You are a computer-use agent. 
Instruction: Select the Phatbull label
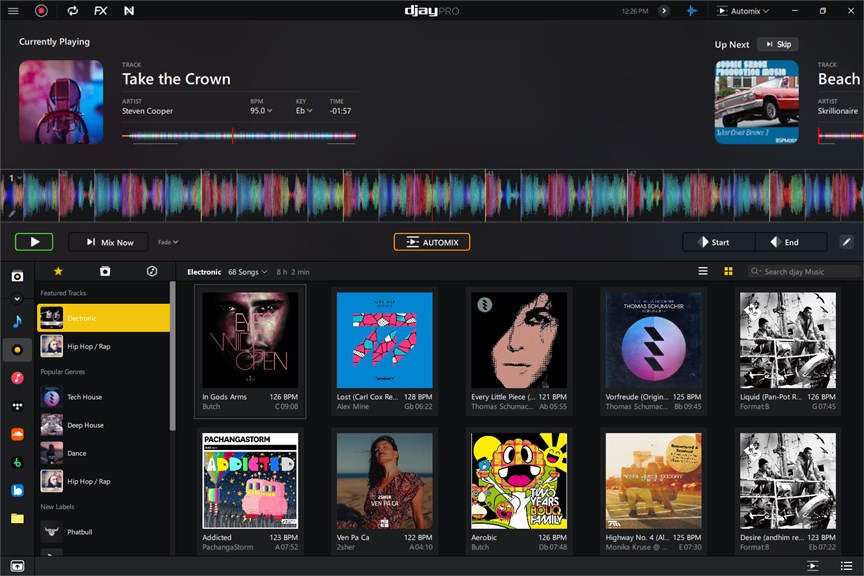104,532
